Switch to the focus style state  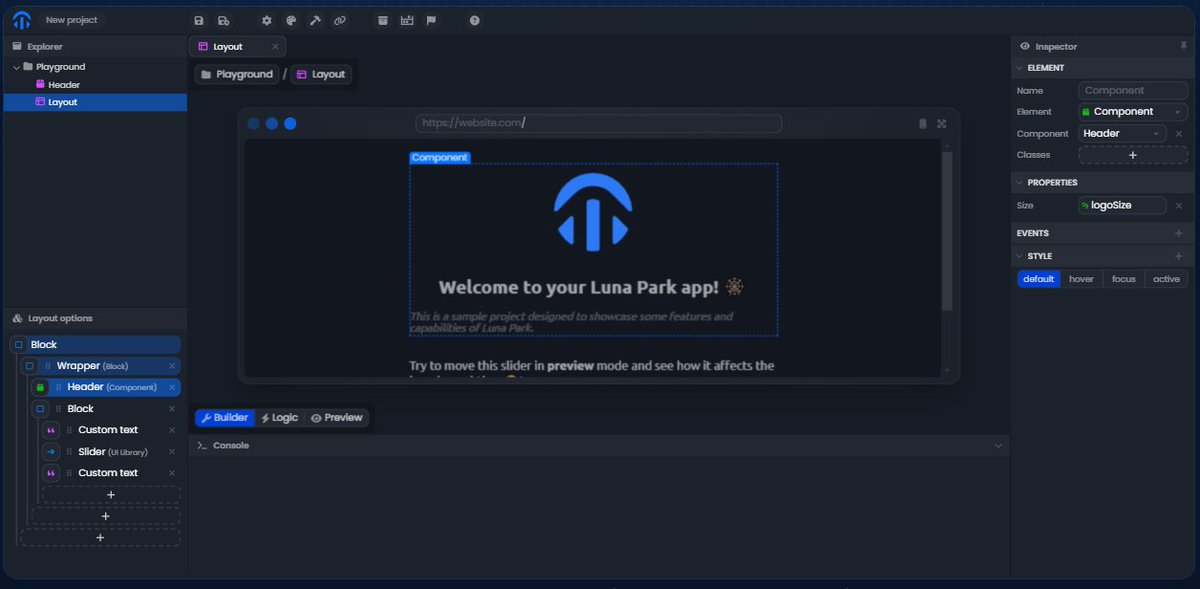(x=1123, y=278)
